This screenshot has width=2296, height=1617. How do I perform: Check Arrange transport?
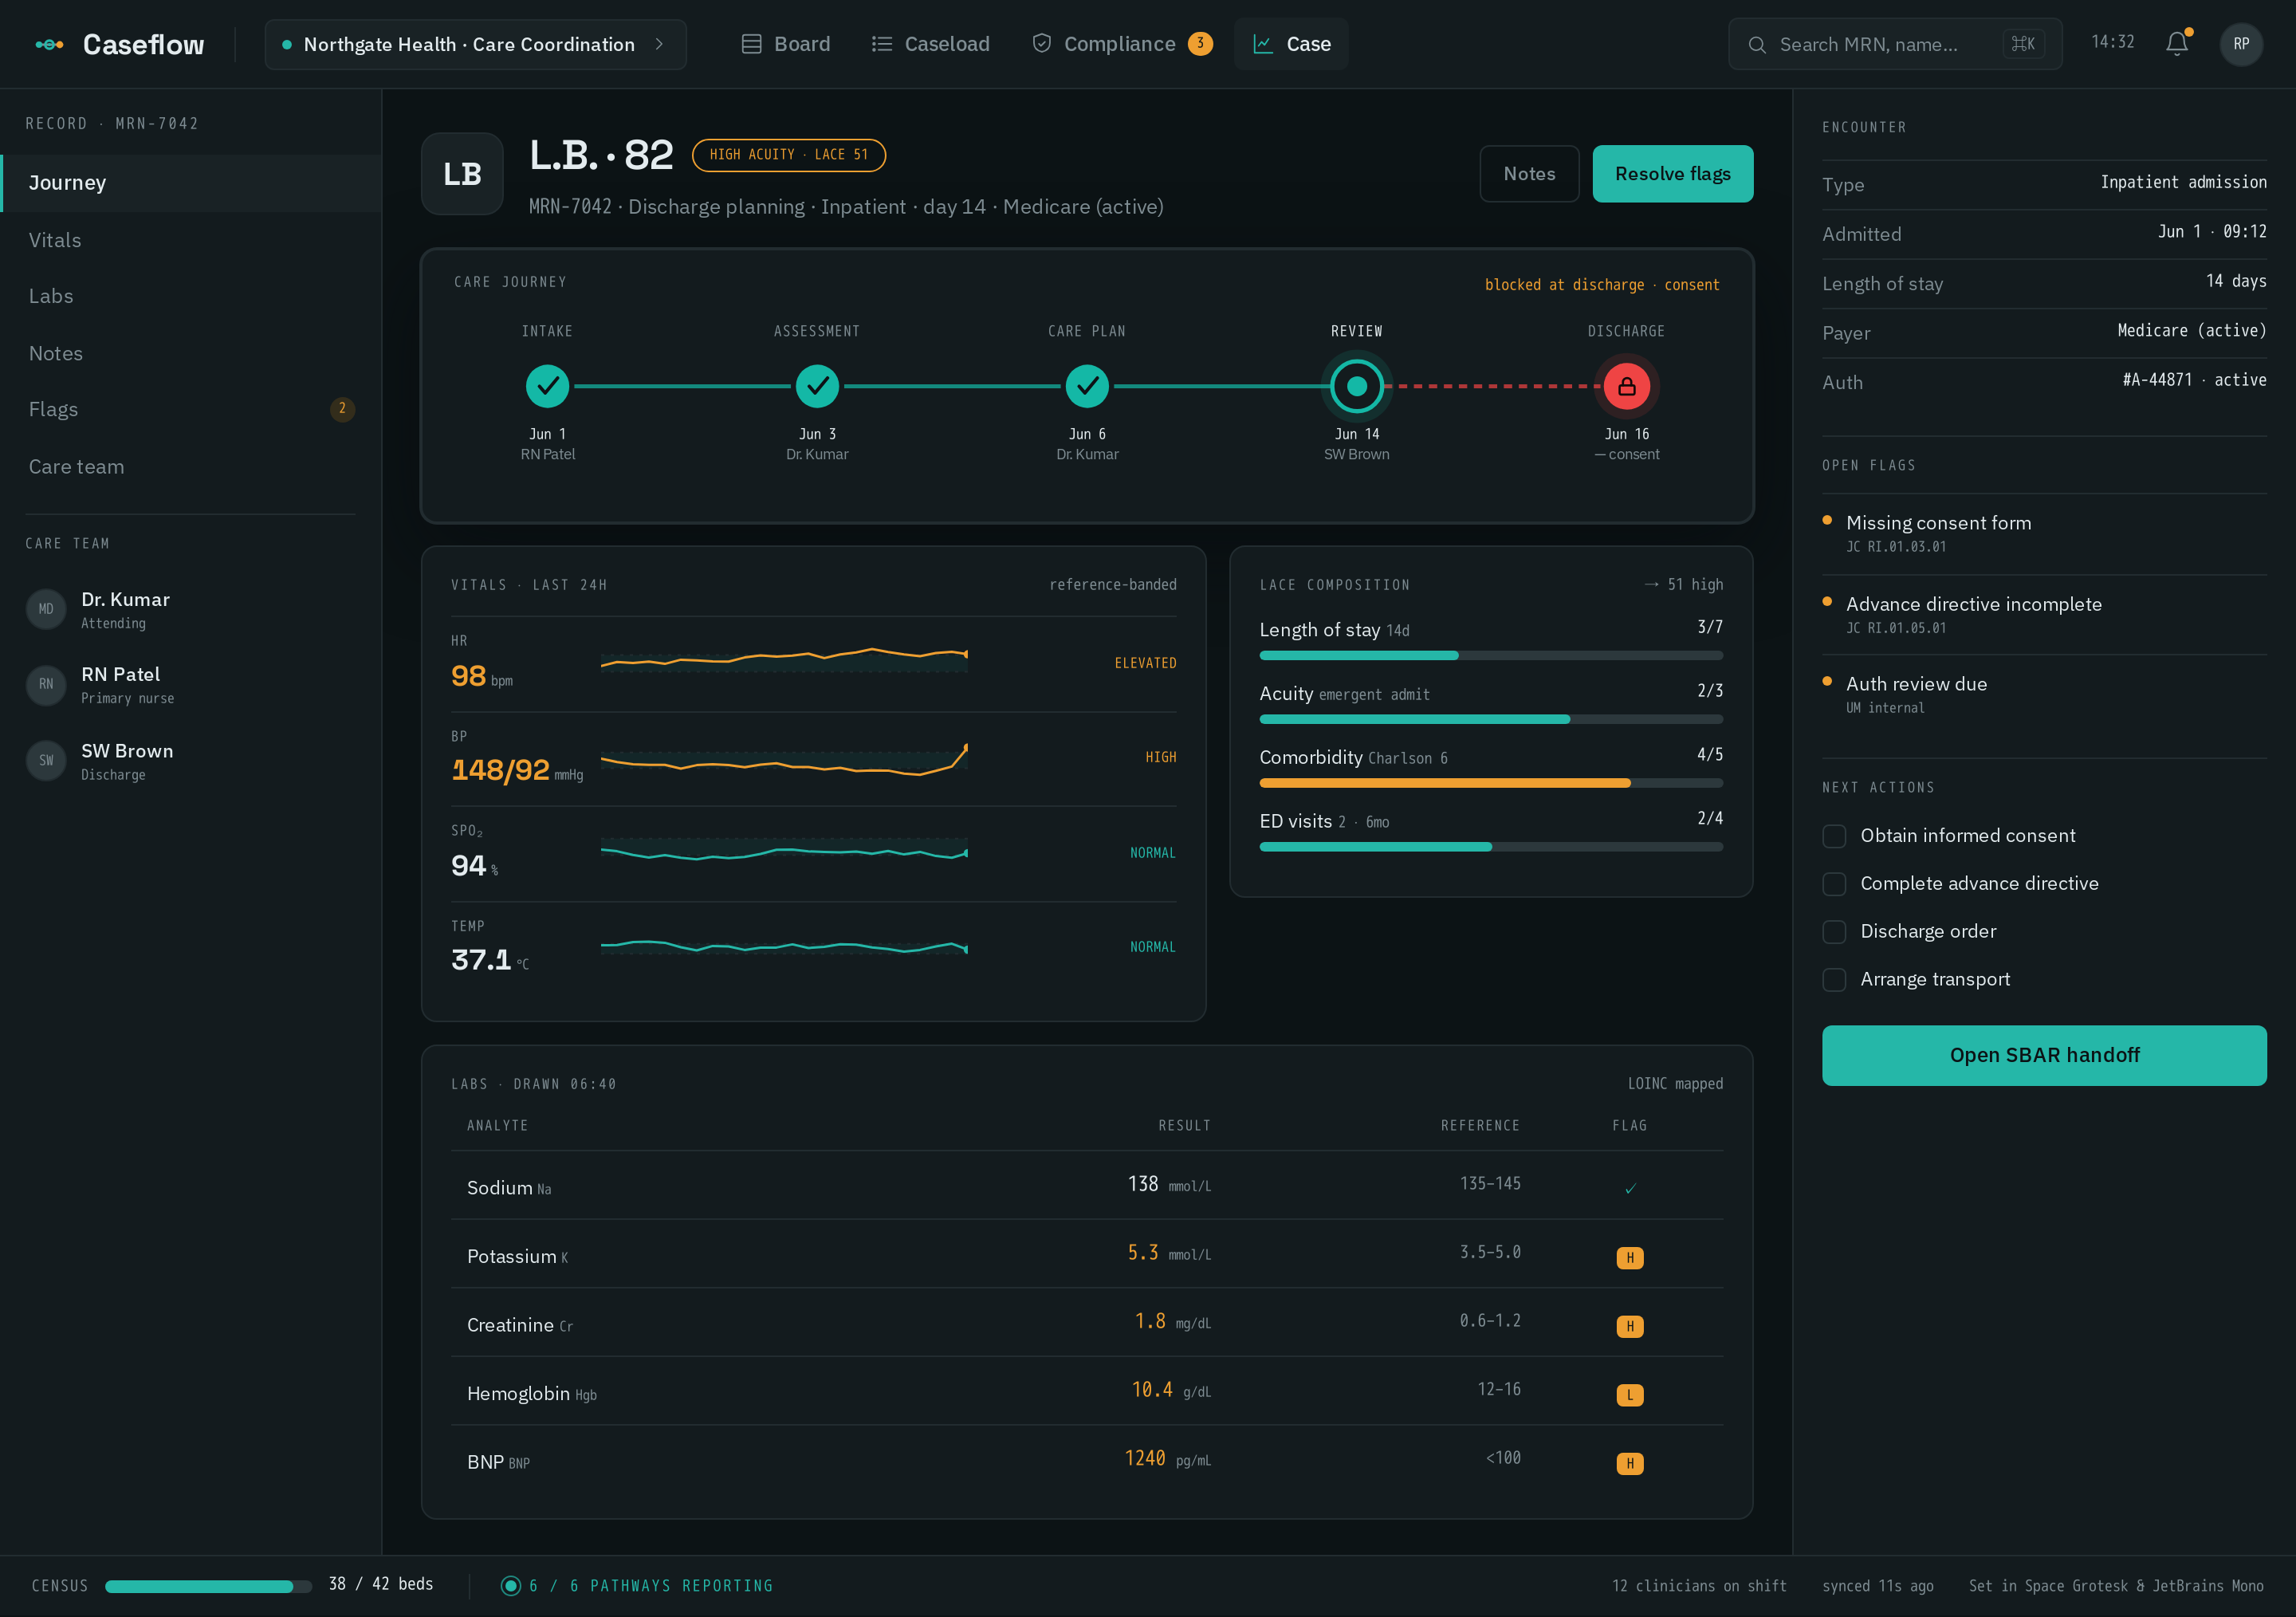point(1834,980)
